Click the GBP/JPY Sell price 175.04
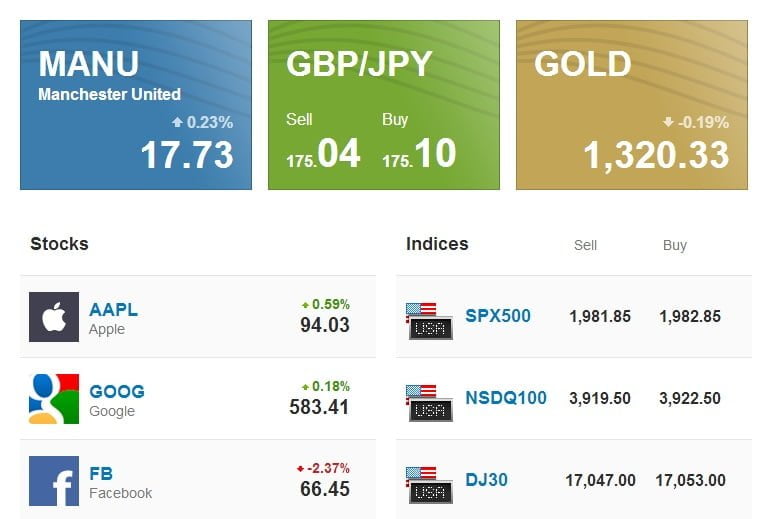Image resolution: width=773 pixels, height=519 pixels. click(323, 154)
